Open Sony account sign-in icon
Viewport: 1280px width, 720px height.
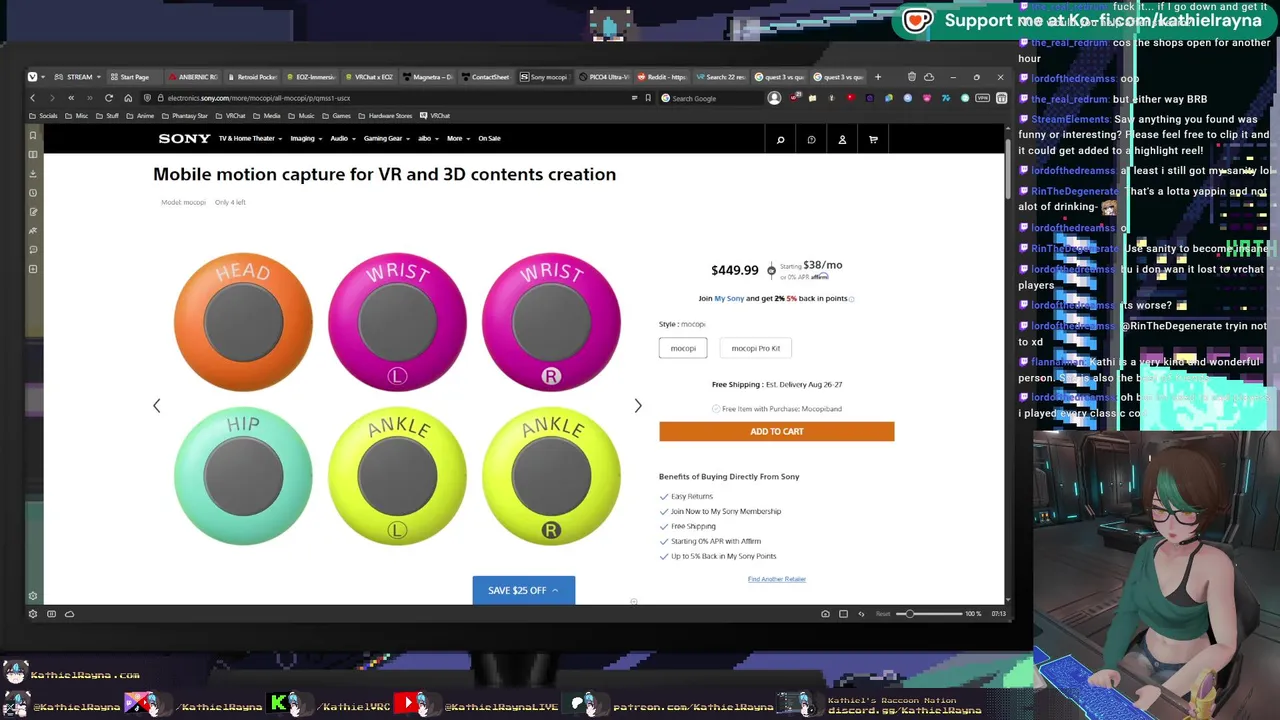click(x=842, y=139)
